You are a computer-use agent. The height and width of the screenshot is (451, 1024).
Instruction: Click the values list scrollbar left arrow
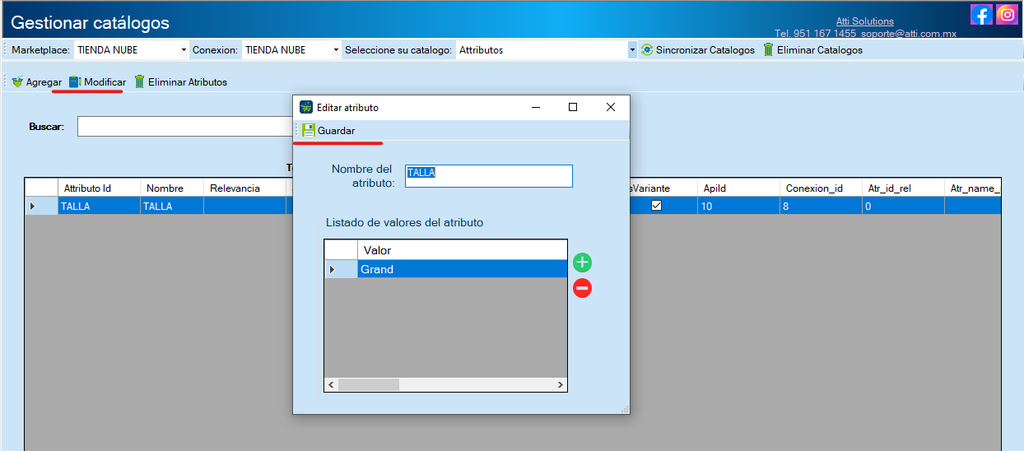pos(330,385)
